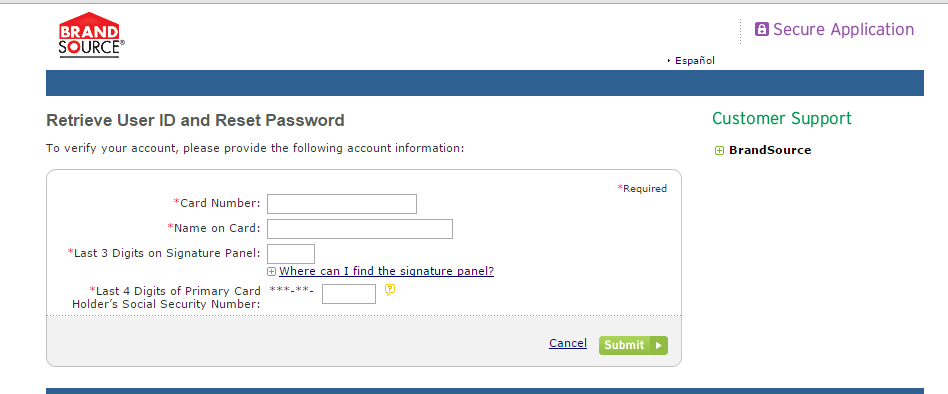Viewport: 948px width, 394px height.
Task: Open 'Where can I find the signature panel?' link
Action: [386, 271]
